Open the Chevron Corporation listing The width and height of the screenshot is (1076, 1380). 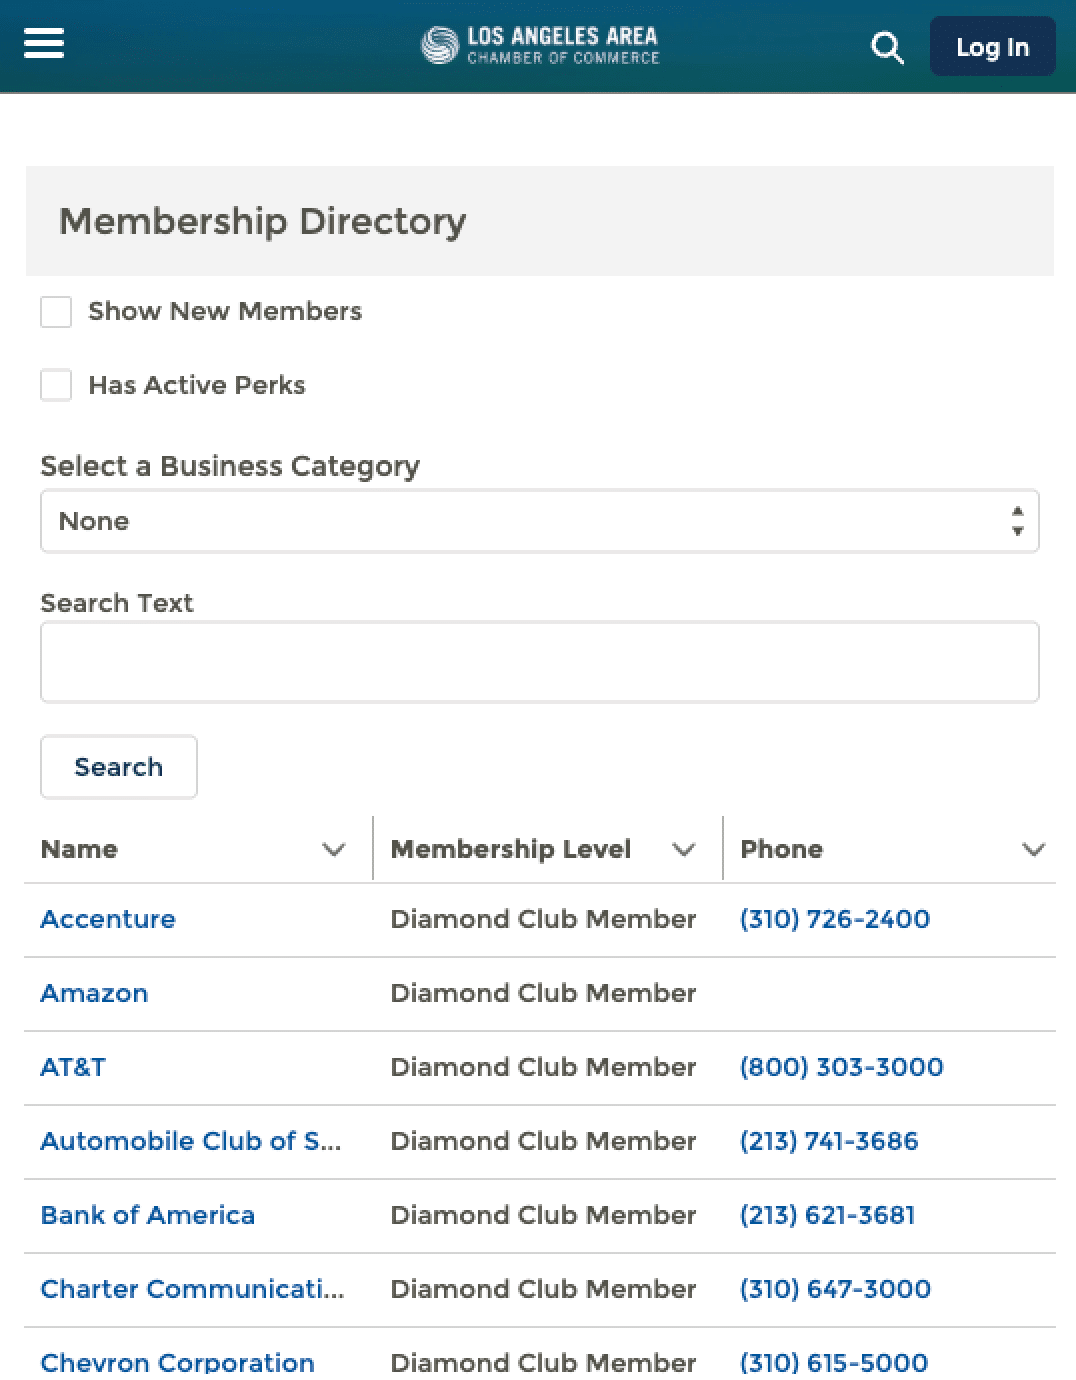178,1362
